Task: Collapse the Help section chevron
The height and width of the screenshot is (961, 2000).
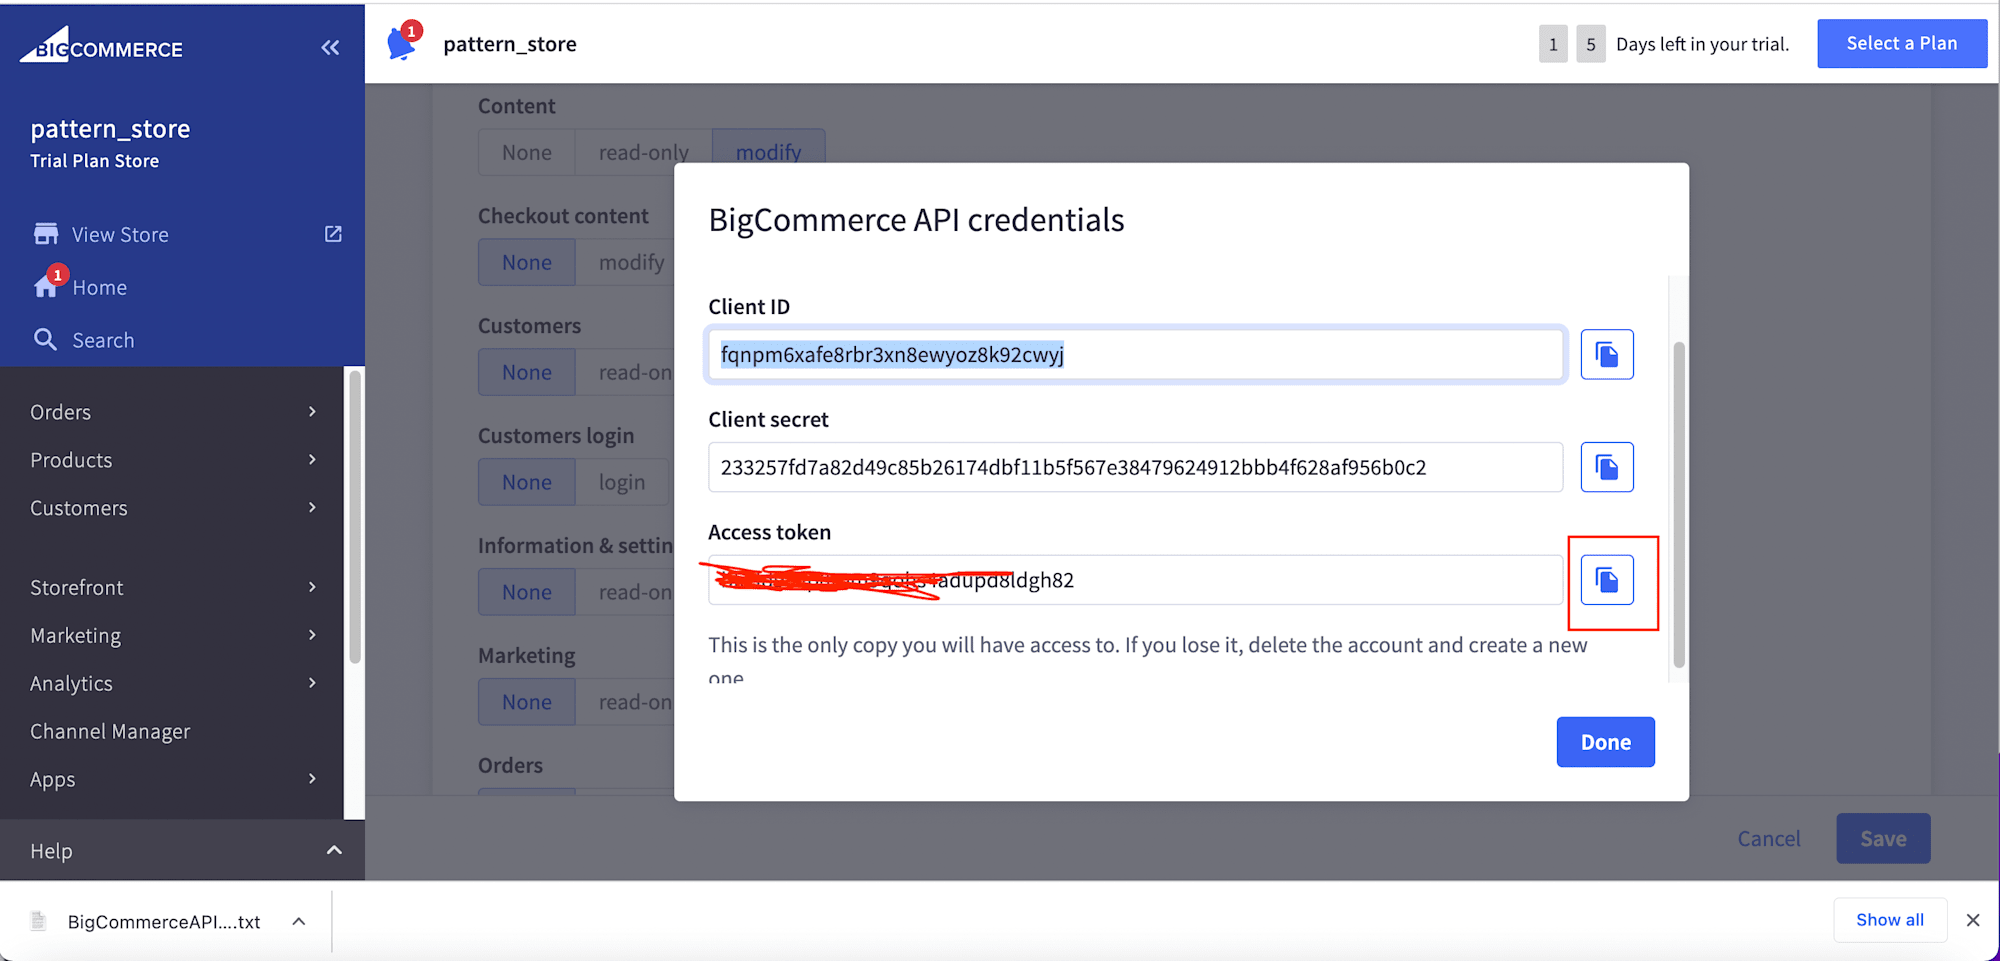Action: (x=334, y=850)
